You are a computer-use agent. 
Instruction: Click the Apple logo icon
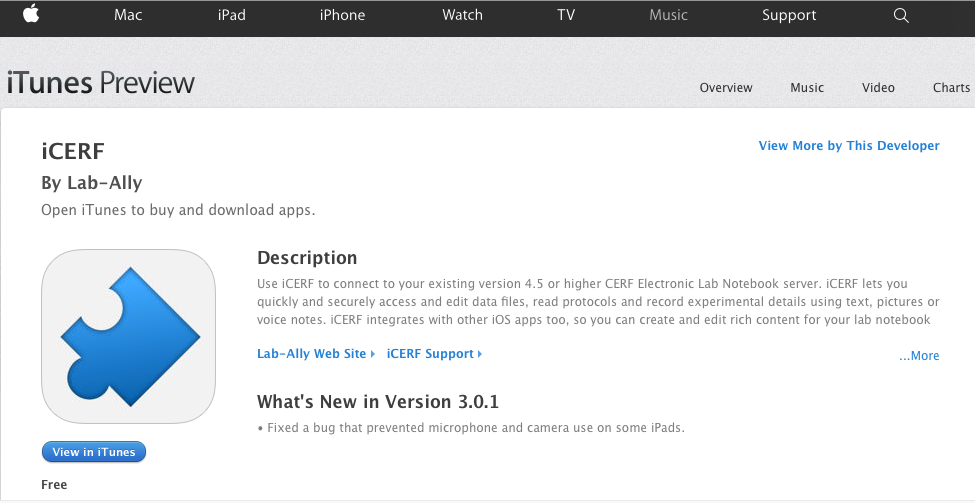31,14
